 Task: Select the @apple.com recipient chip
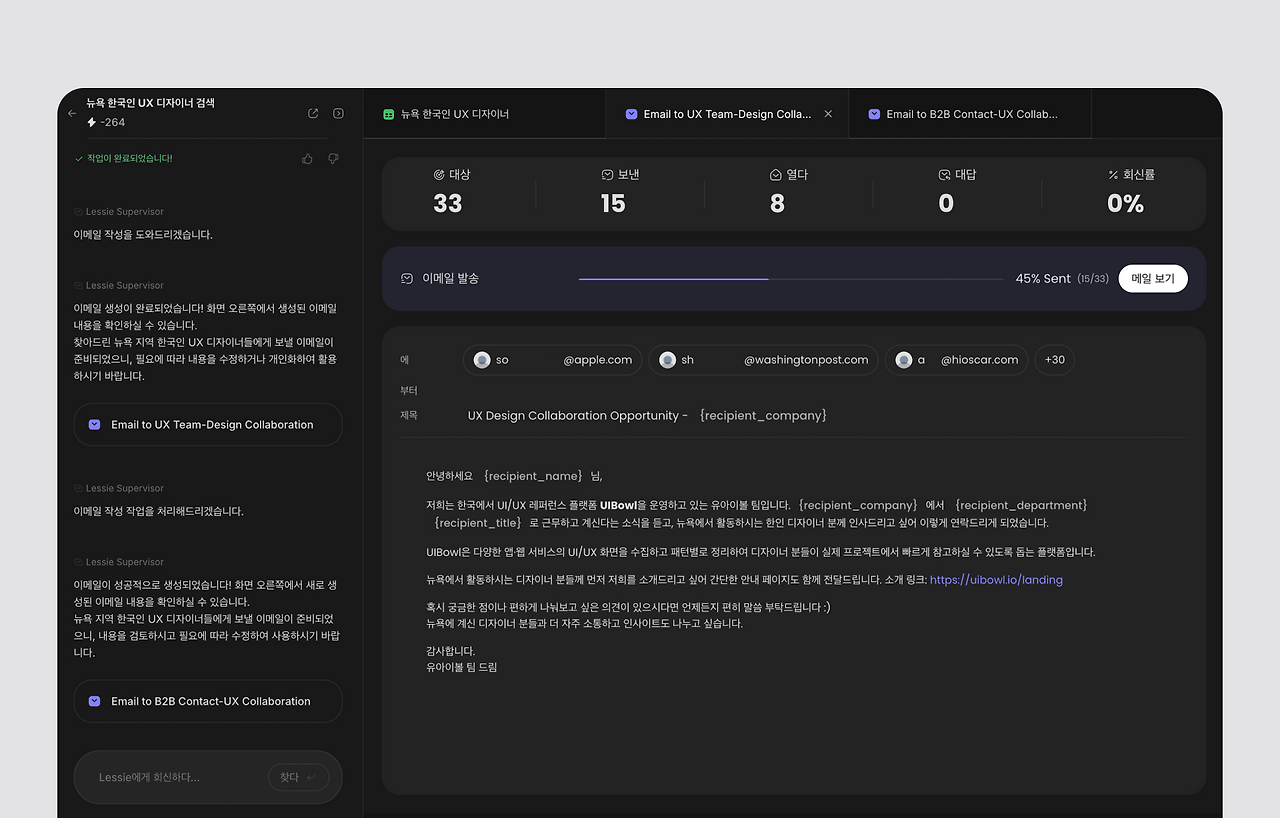tap(553, 360)
